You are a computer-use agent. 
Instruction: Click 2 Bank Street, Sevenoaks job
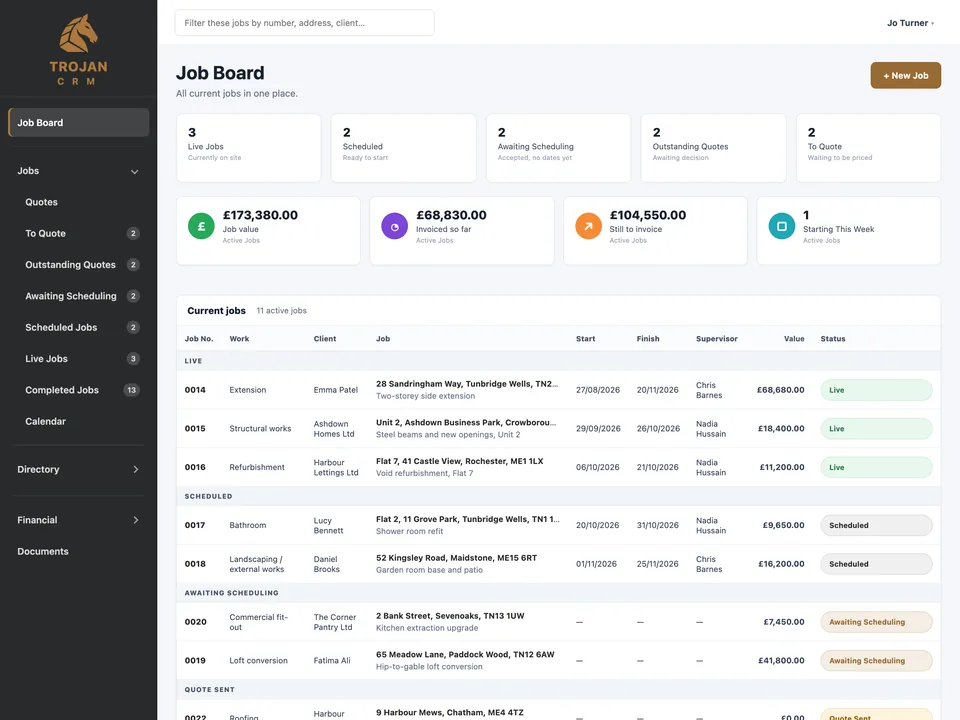coord(450,616)
